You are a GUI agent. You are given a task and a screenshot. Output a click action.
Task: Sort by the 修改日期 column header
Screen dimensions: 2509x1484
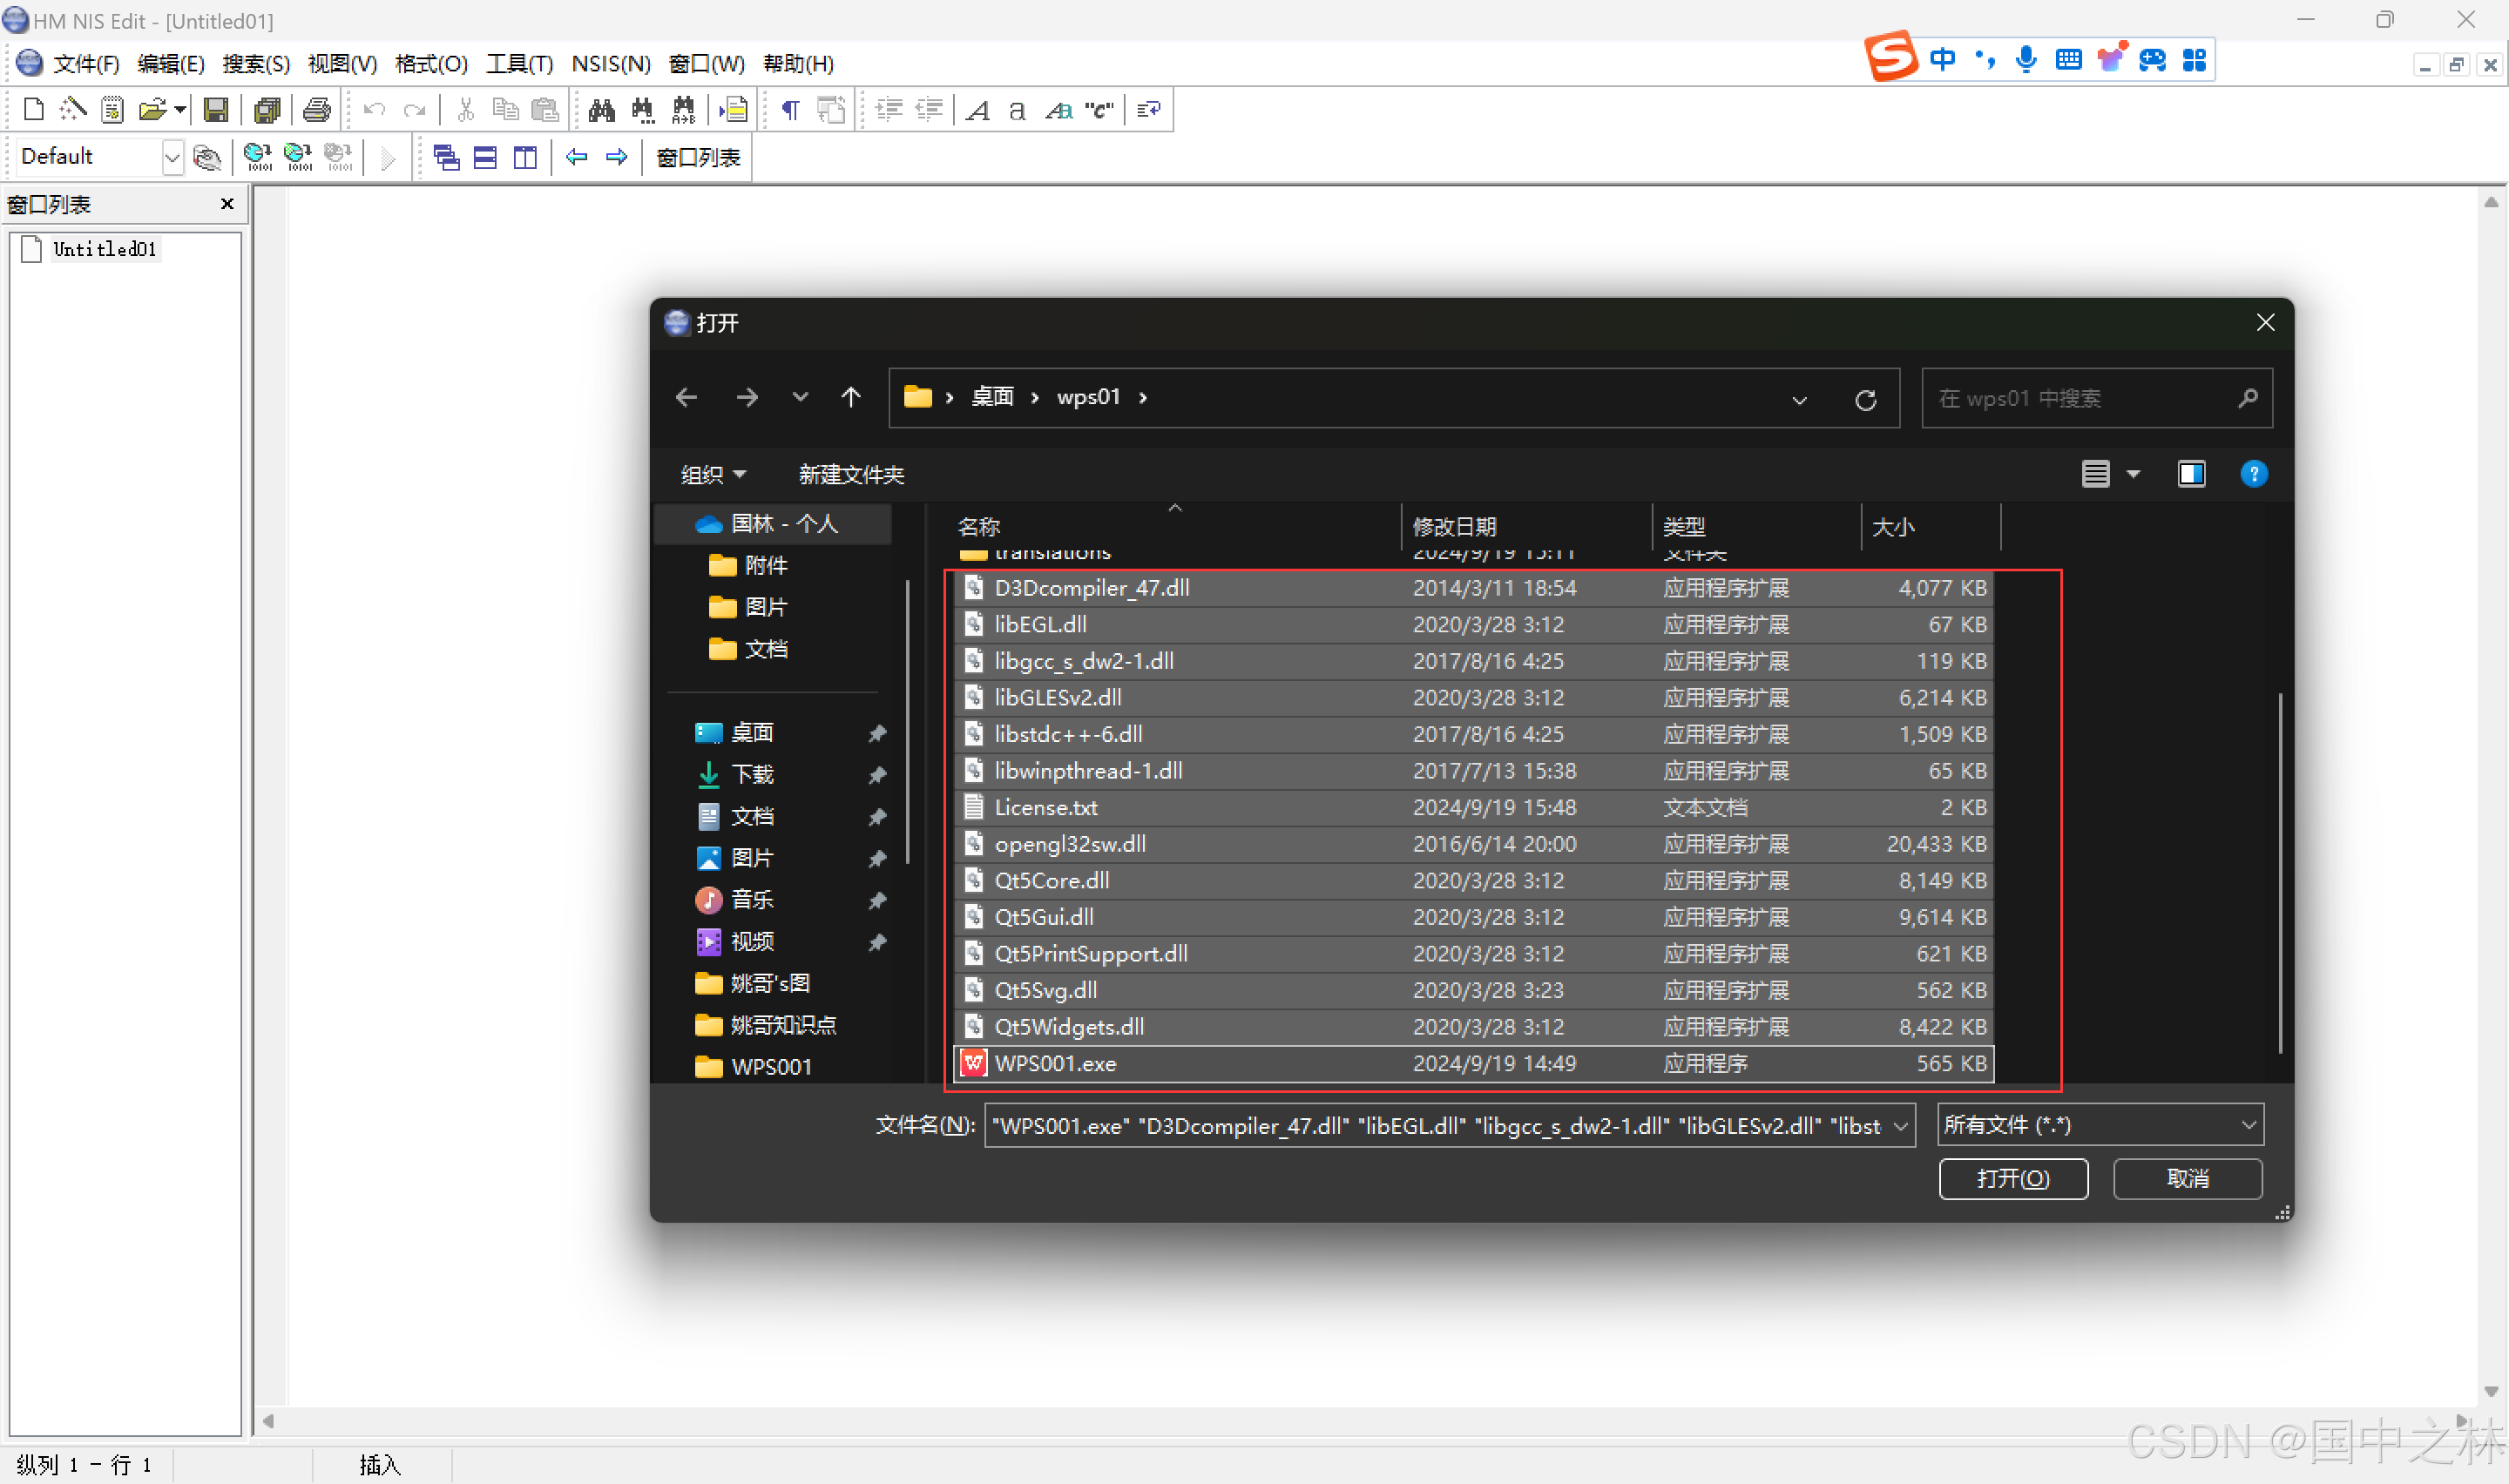[1526, 526]
